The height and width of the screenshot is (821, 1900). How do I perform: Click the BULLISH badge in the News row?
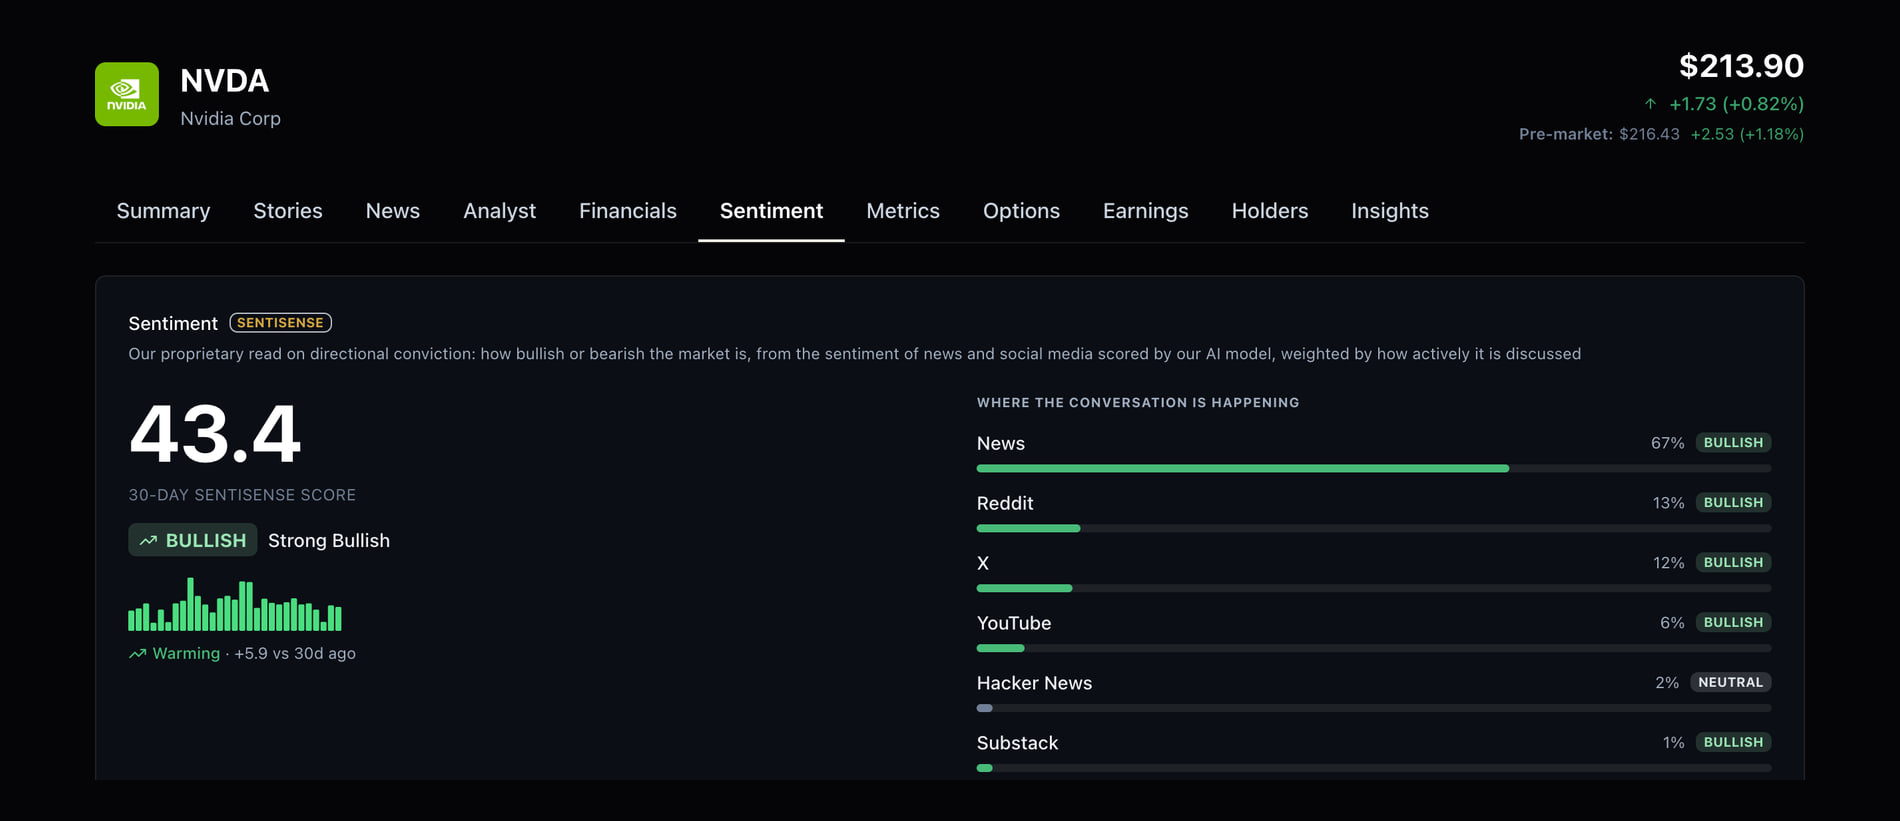tap(1733, 443)
